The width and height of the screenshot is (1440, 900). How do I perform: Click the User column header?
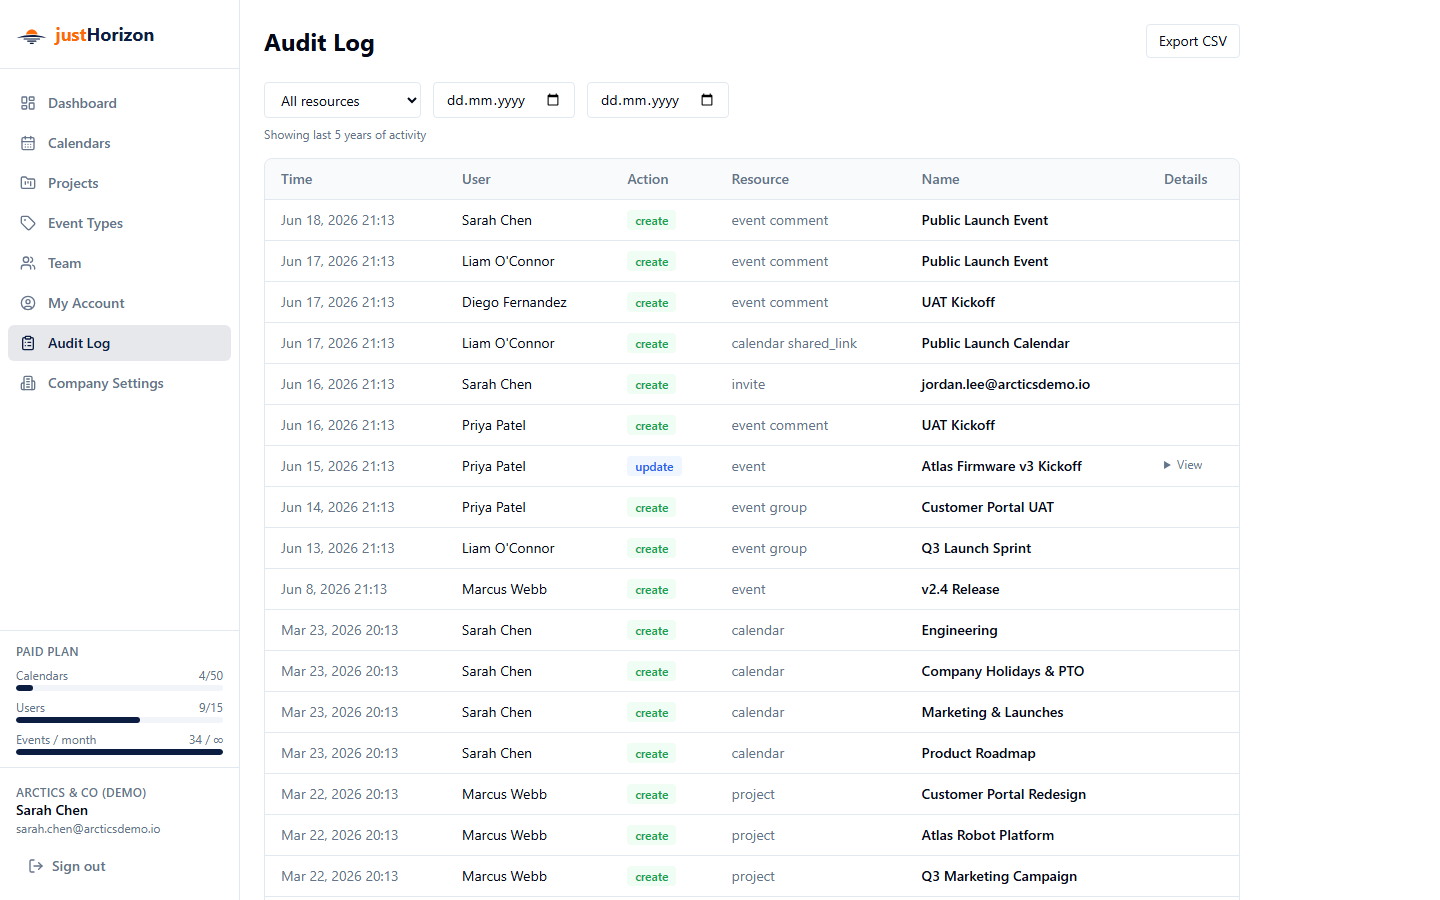(x=476, y=179)
